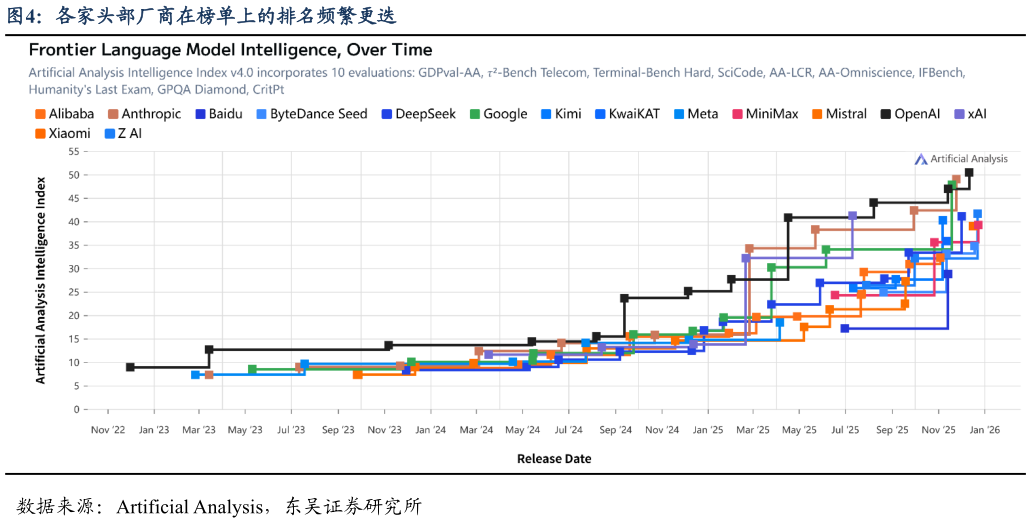Toggle the DeepSeek series label in legend
The width and height of the screenshot is (1031, 523).
[426, 114]
